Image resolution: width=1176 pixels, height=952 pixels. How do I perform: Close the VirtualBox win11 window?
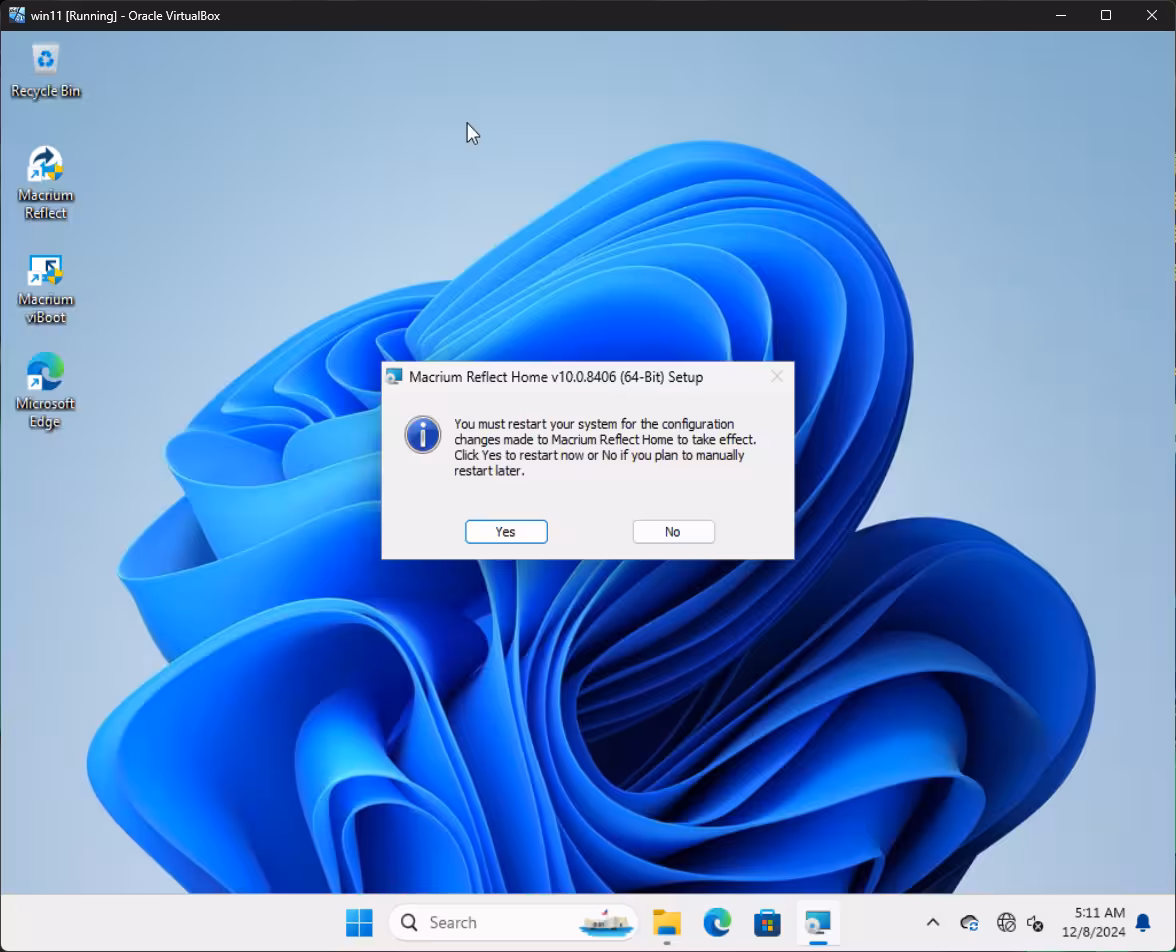(1151, 15)
